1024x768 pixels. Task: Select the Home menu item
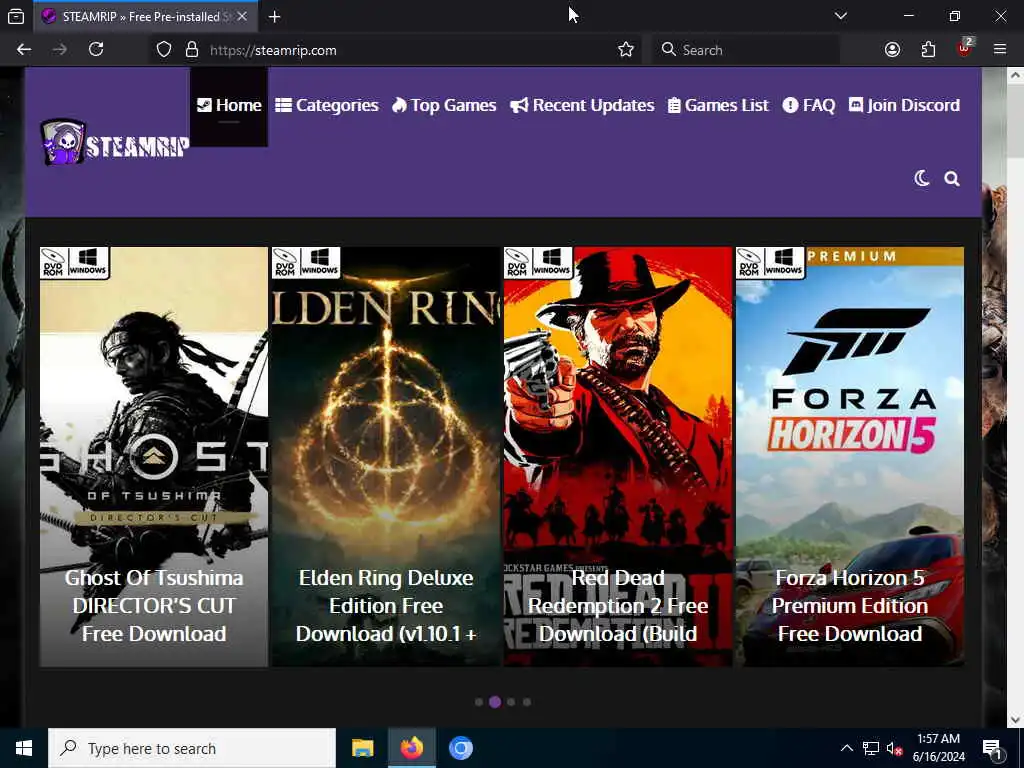229,105
